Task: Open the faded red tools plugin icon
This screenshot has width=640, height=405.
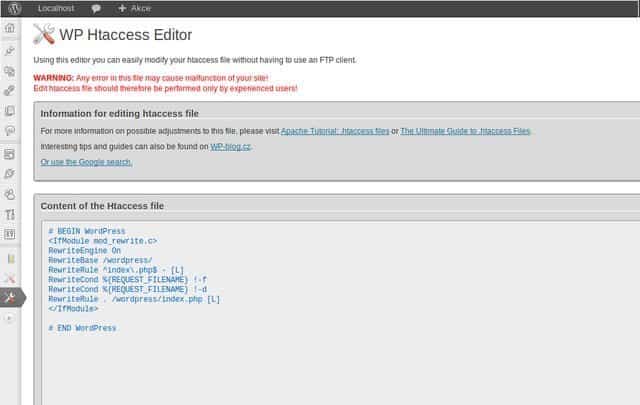Action: 10,279
